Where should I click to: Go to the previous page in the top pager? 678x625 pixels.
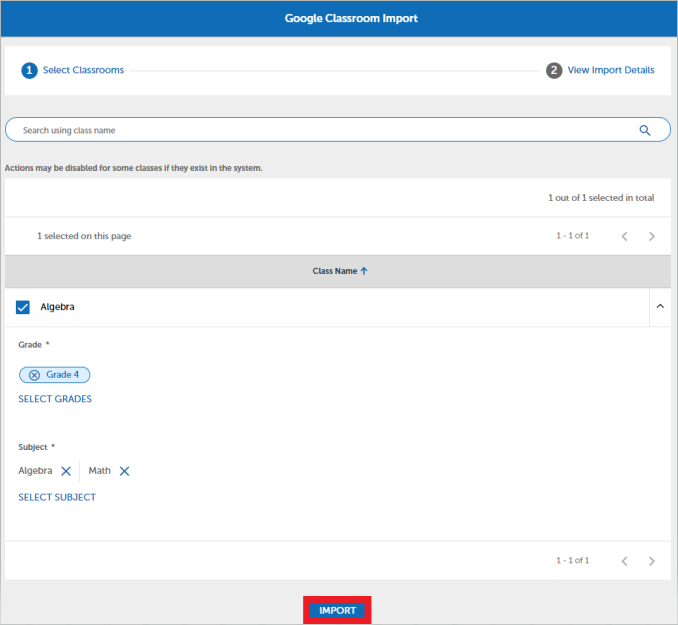pyautogui.click(x=624, y=236)
